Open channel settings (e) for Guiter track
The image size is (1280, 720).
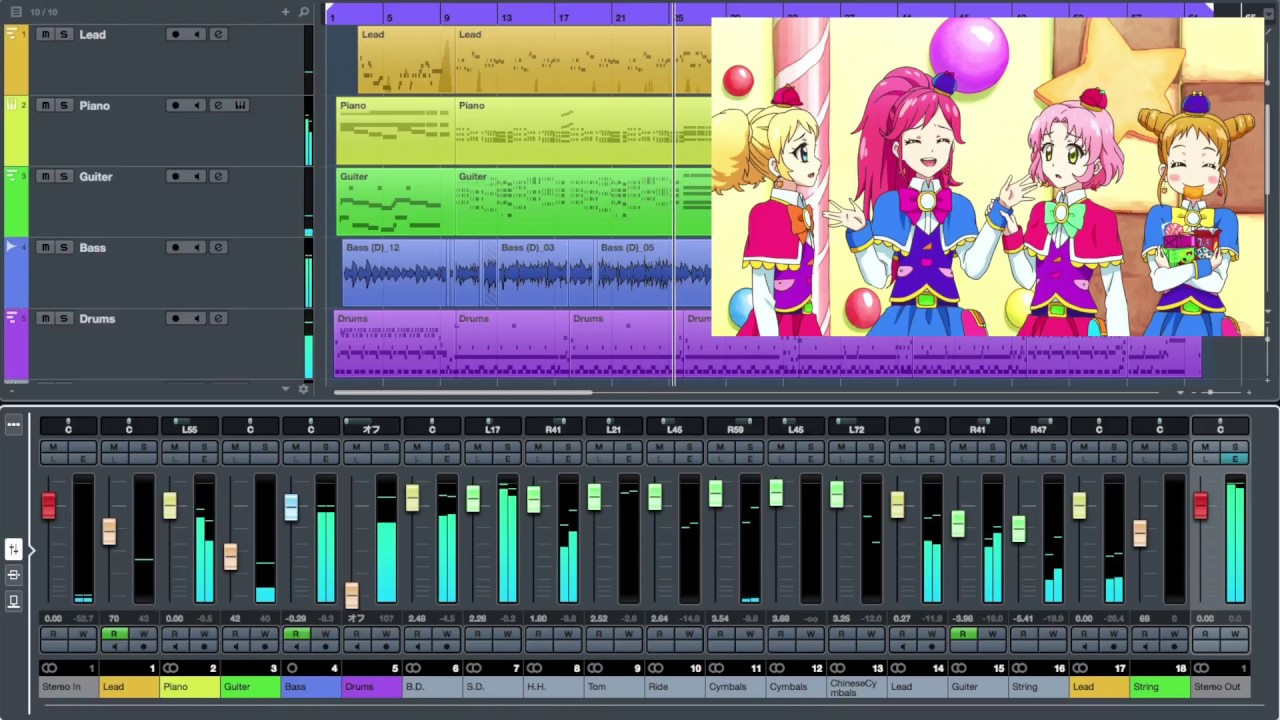(x=218, y=176)
